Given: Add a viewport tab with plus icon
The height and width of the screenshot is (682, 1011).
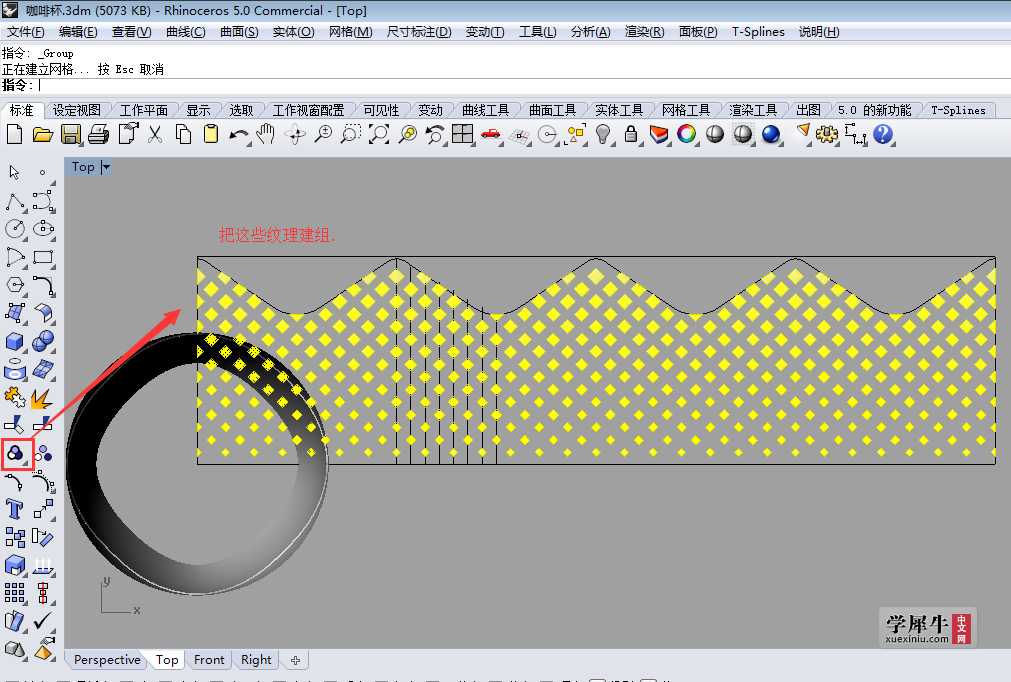Looking at the screenshot, I should tap(295, 660).
